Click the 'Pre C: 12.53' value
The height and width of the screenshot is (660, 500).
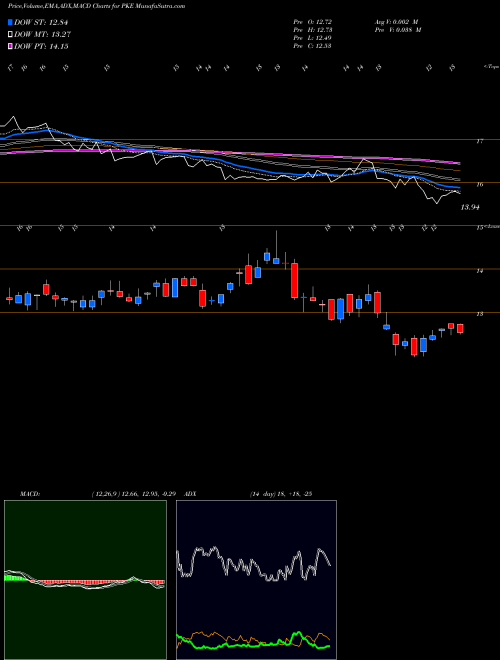(x=313, y=46)
